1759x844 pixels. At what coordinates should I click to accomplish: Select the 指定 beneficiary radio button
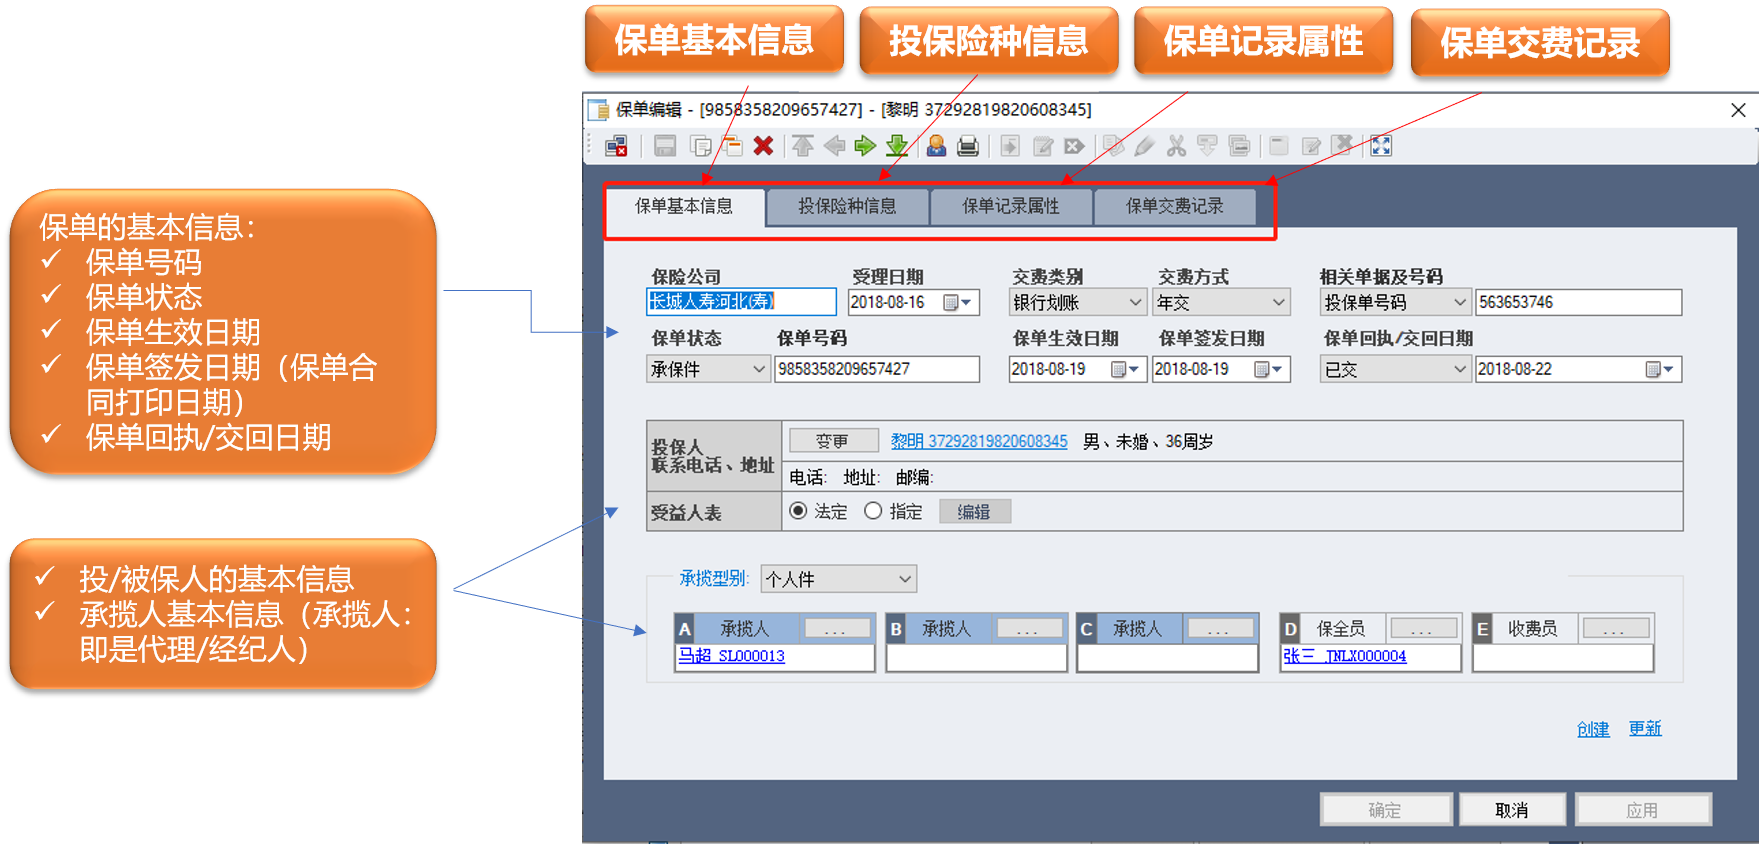[873, 511]
